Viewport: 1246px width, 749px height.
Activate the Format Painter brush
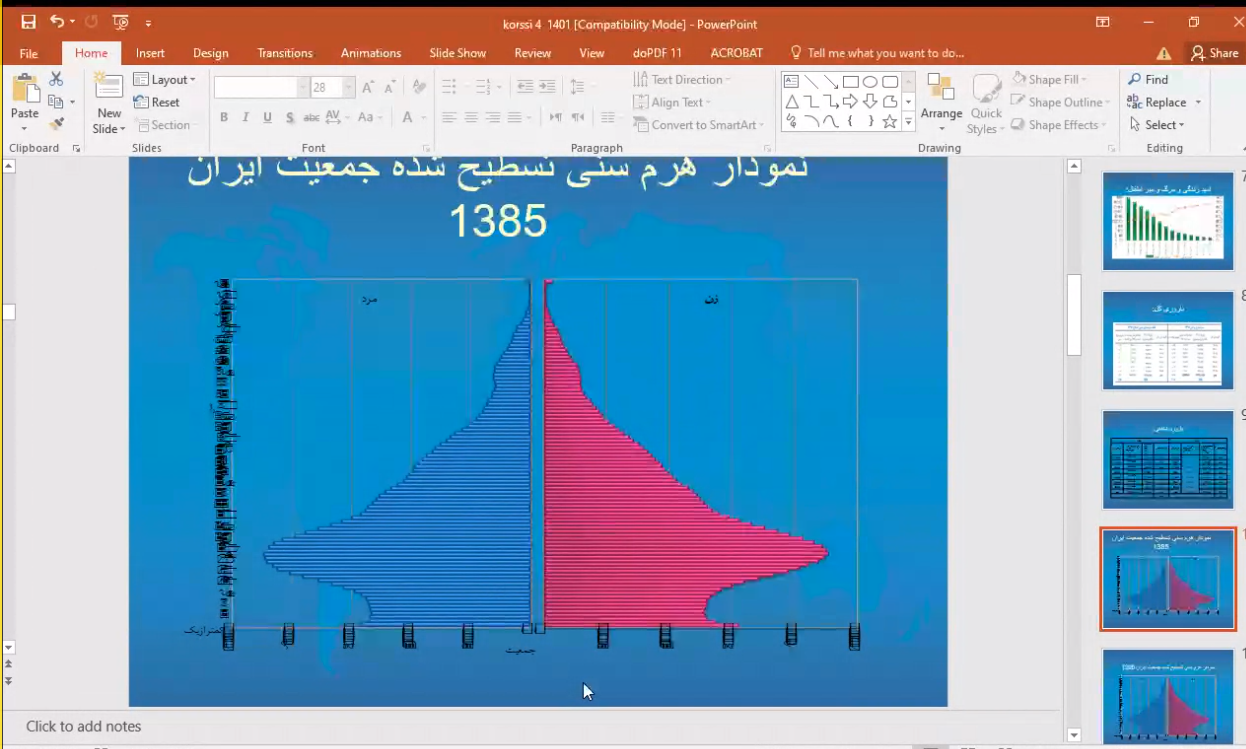click(56, 124)
